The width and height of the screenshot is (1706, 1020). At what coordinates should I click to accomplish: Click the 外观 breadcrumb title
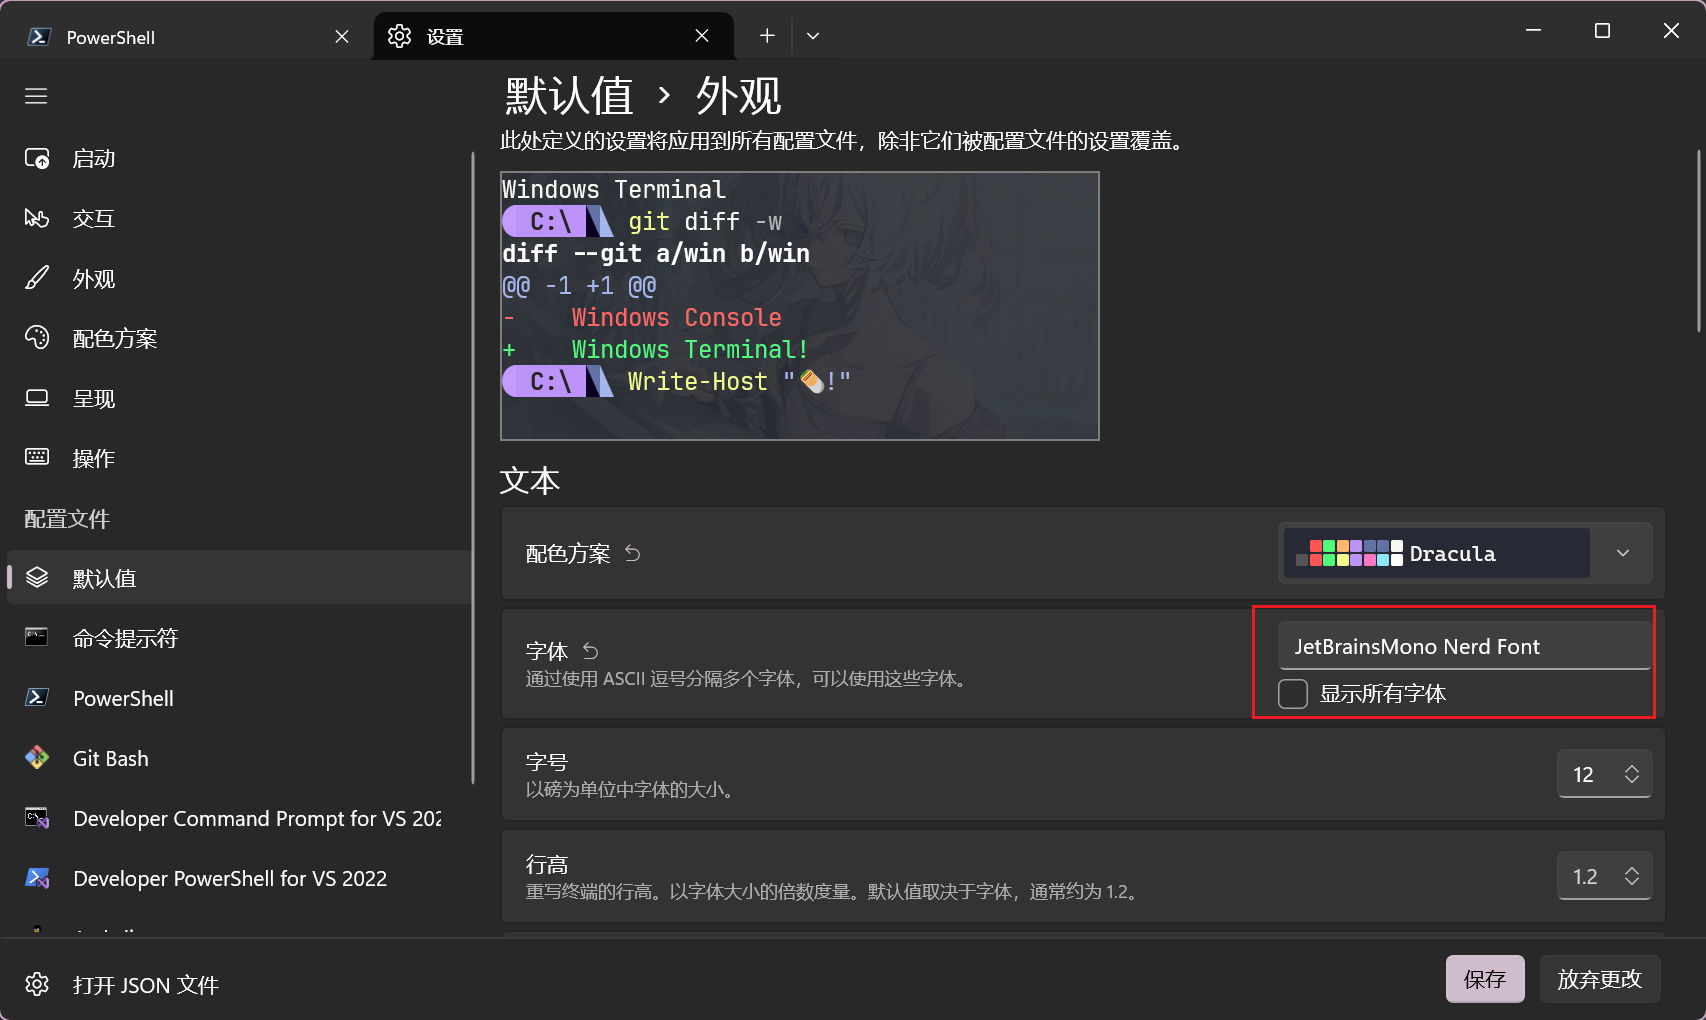(x=739, y=96)
